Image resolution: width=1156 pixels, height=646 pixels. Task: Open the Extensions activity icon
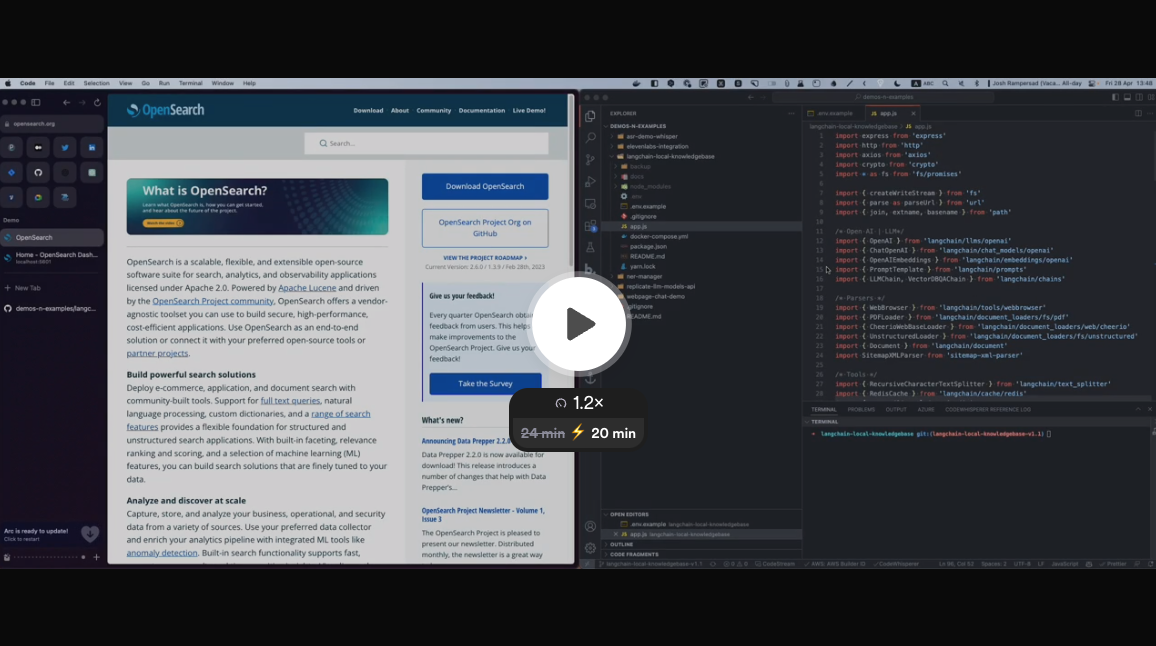(591, 226)
